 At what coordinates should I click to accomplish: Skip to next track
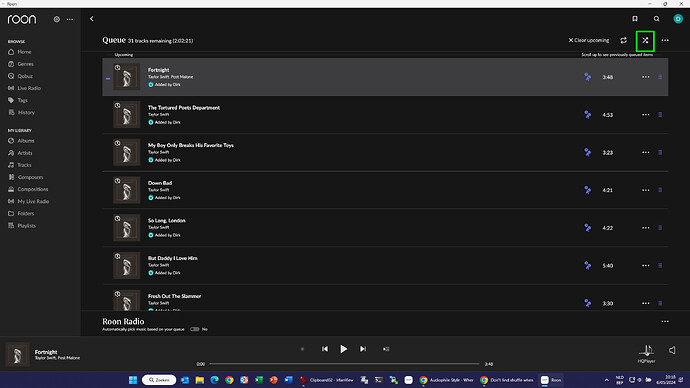[x=363, y=349]
